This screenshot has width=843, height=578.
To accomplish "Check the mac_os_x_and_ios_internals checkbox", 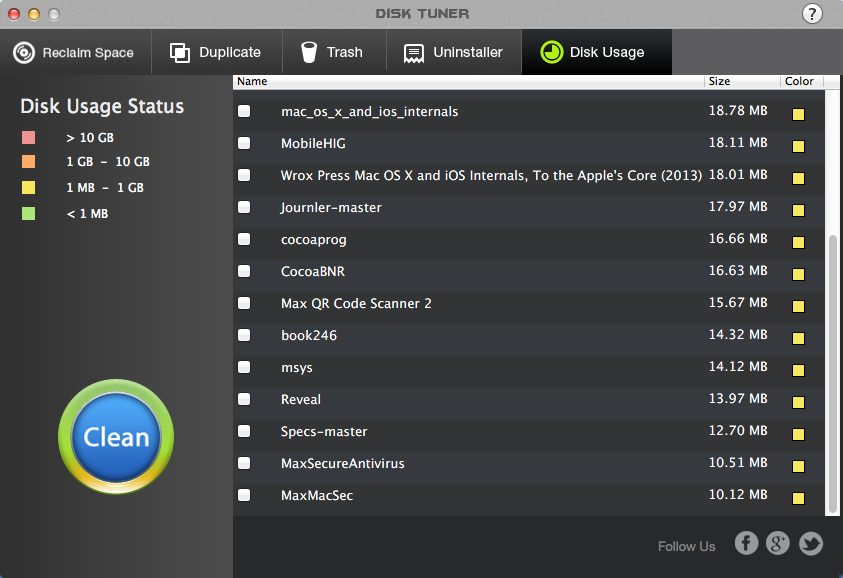I will [x=244, y=111].
